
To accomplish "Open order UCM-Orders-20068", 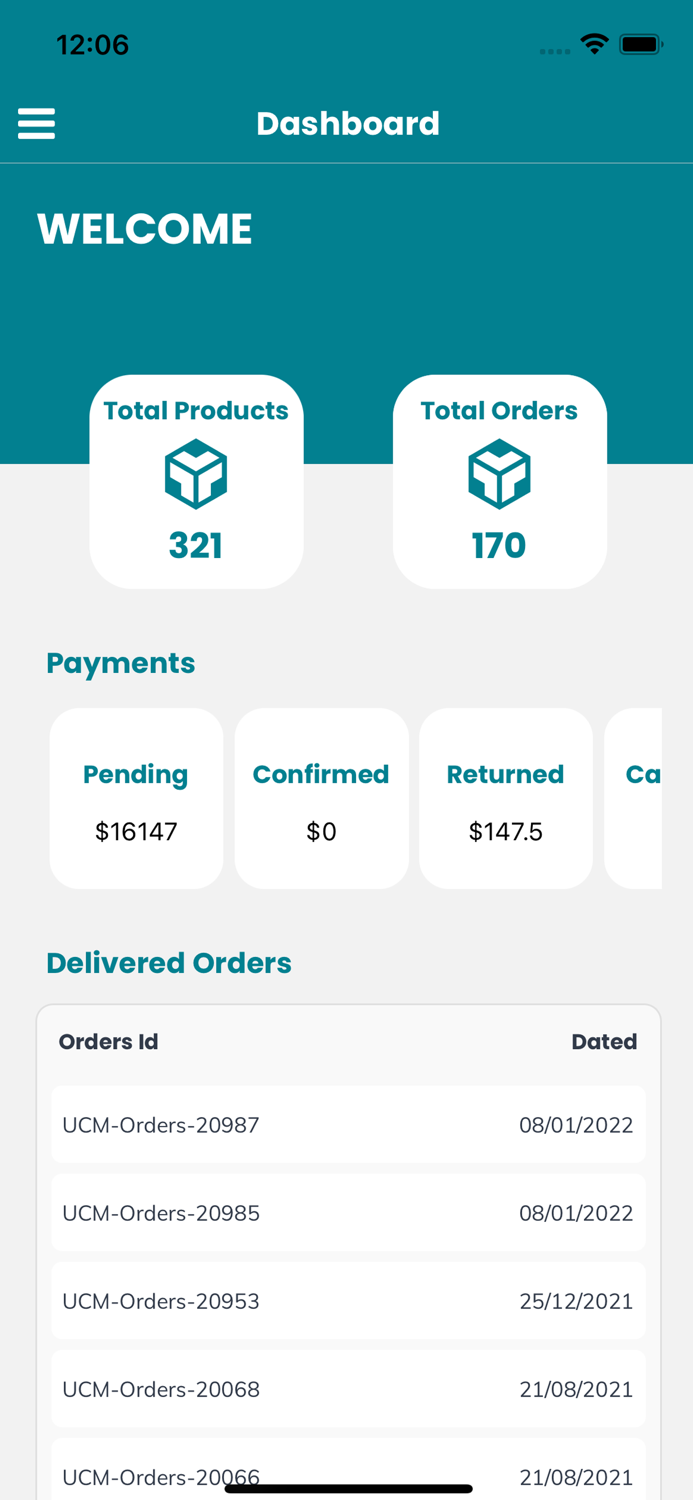I will 348,1389.
